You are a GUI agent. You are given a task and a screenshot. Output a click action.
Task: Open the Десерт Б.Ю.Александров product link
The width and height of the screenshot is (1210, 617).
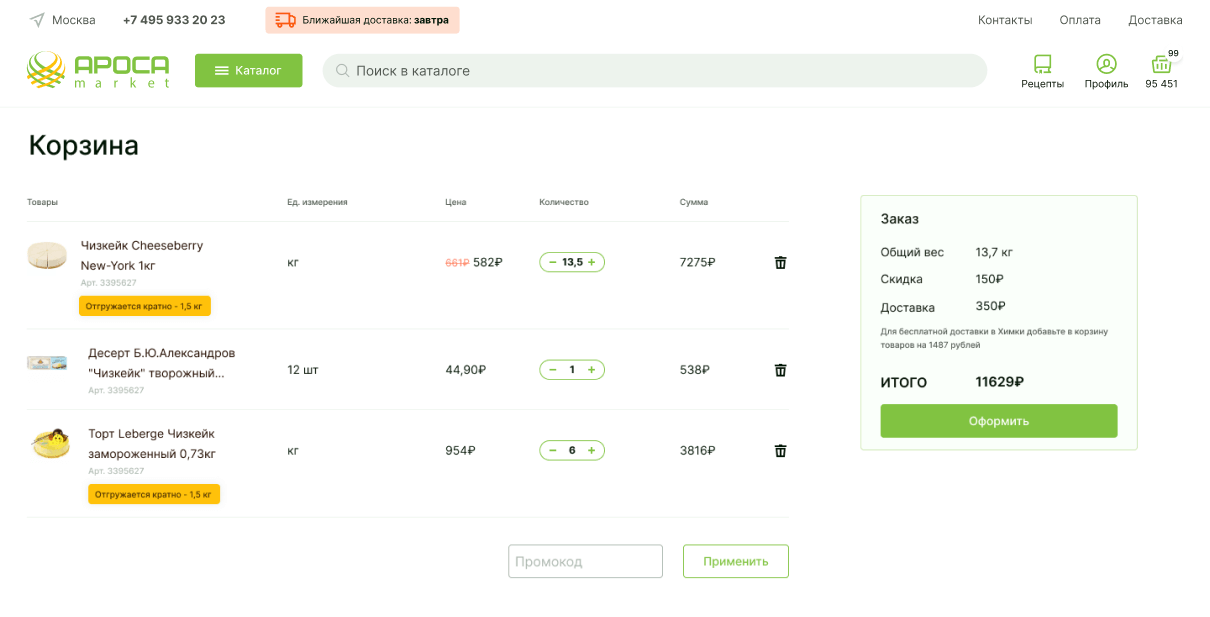pos(162,363)
